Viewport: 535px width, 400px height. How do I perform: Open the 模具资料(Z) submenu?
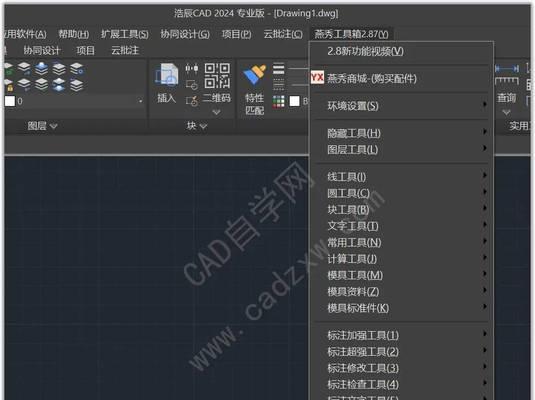[401, 291]
